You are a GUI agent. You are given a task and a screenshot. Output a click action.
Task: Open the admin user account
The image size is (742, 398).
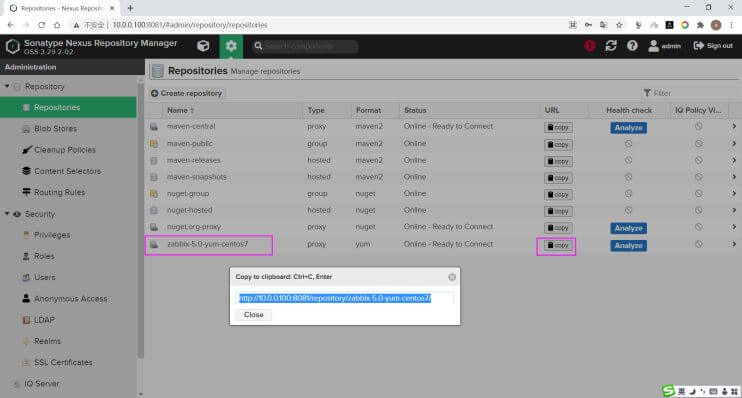(x=664, y=46)
